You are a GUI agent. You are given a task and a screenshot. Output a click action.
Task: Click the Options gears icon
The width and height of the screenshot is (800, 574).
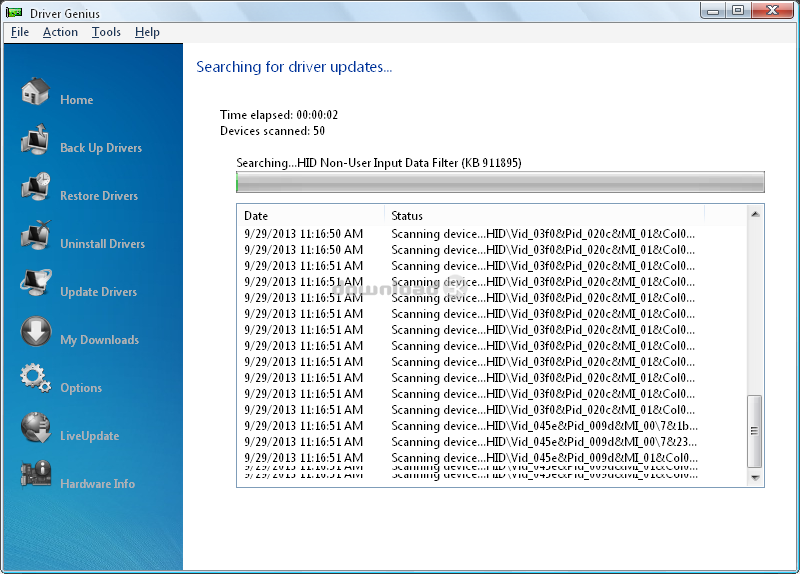[35, 378]
